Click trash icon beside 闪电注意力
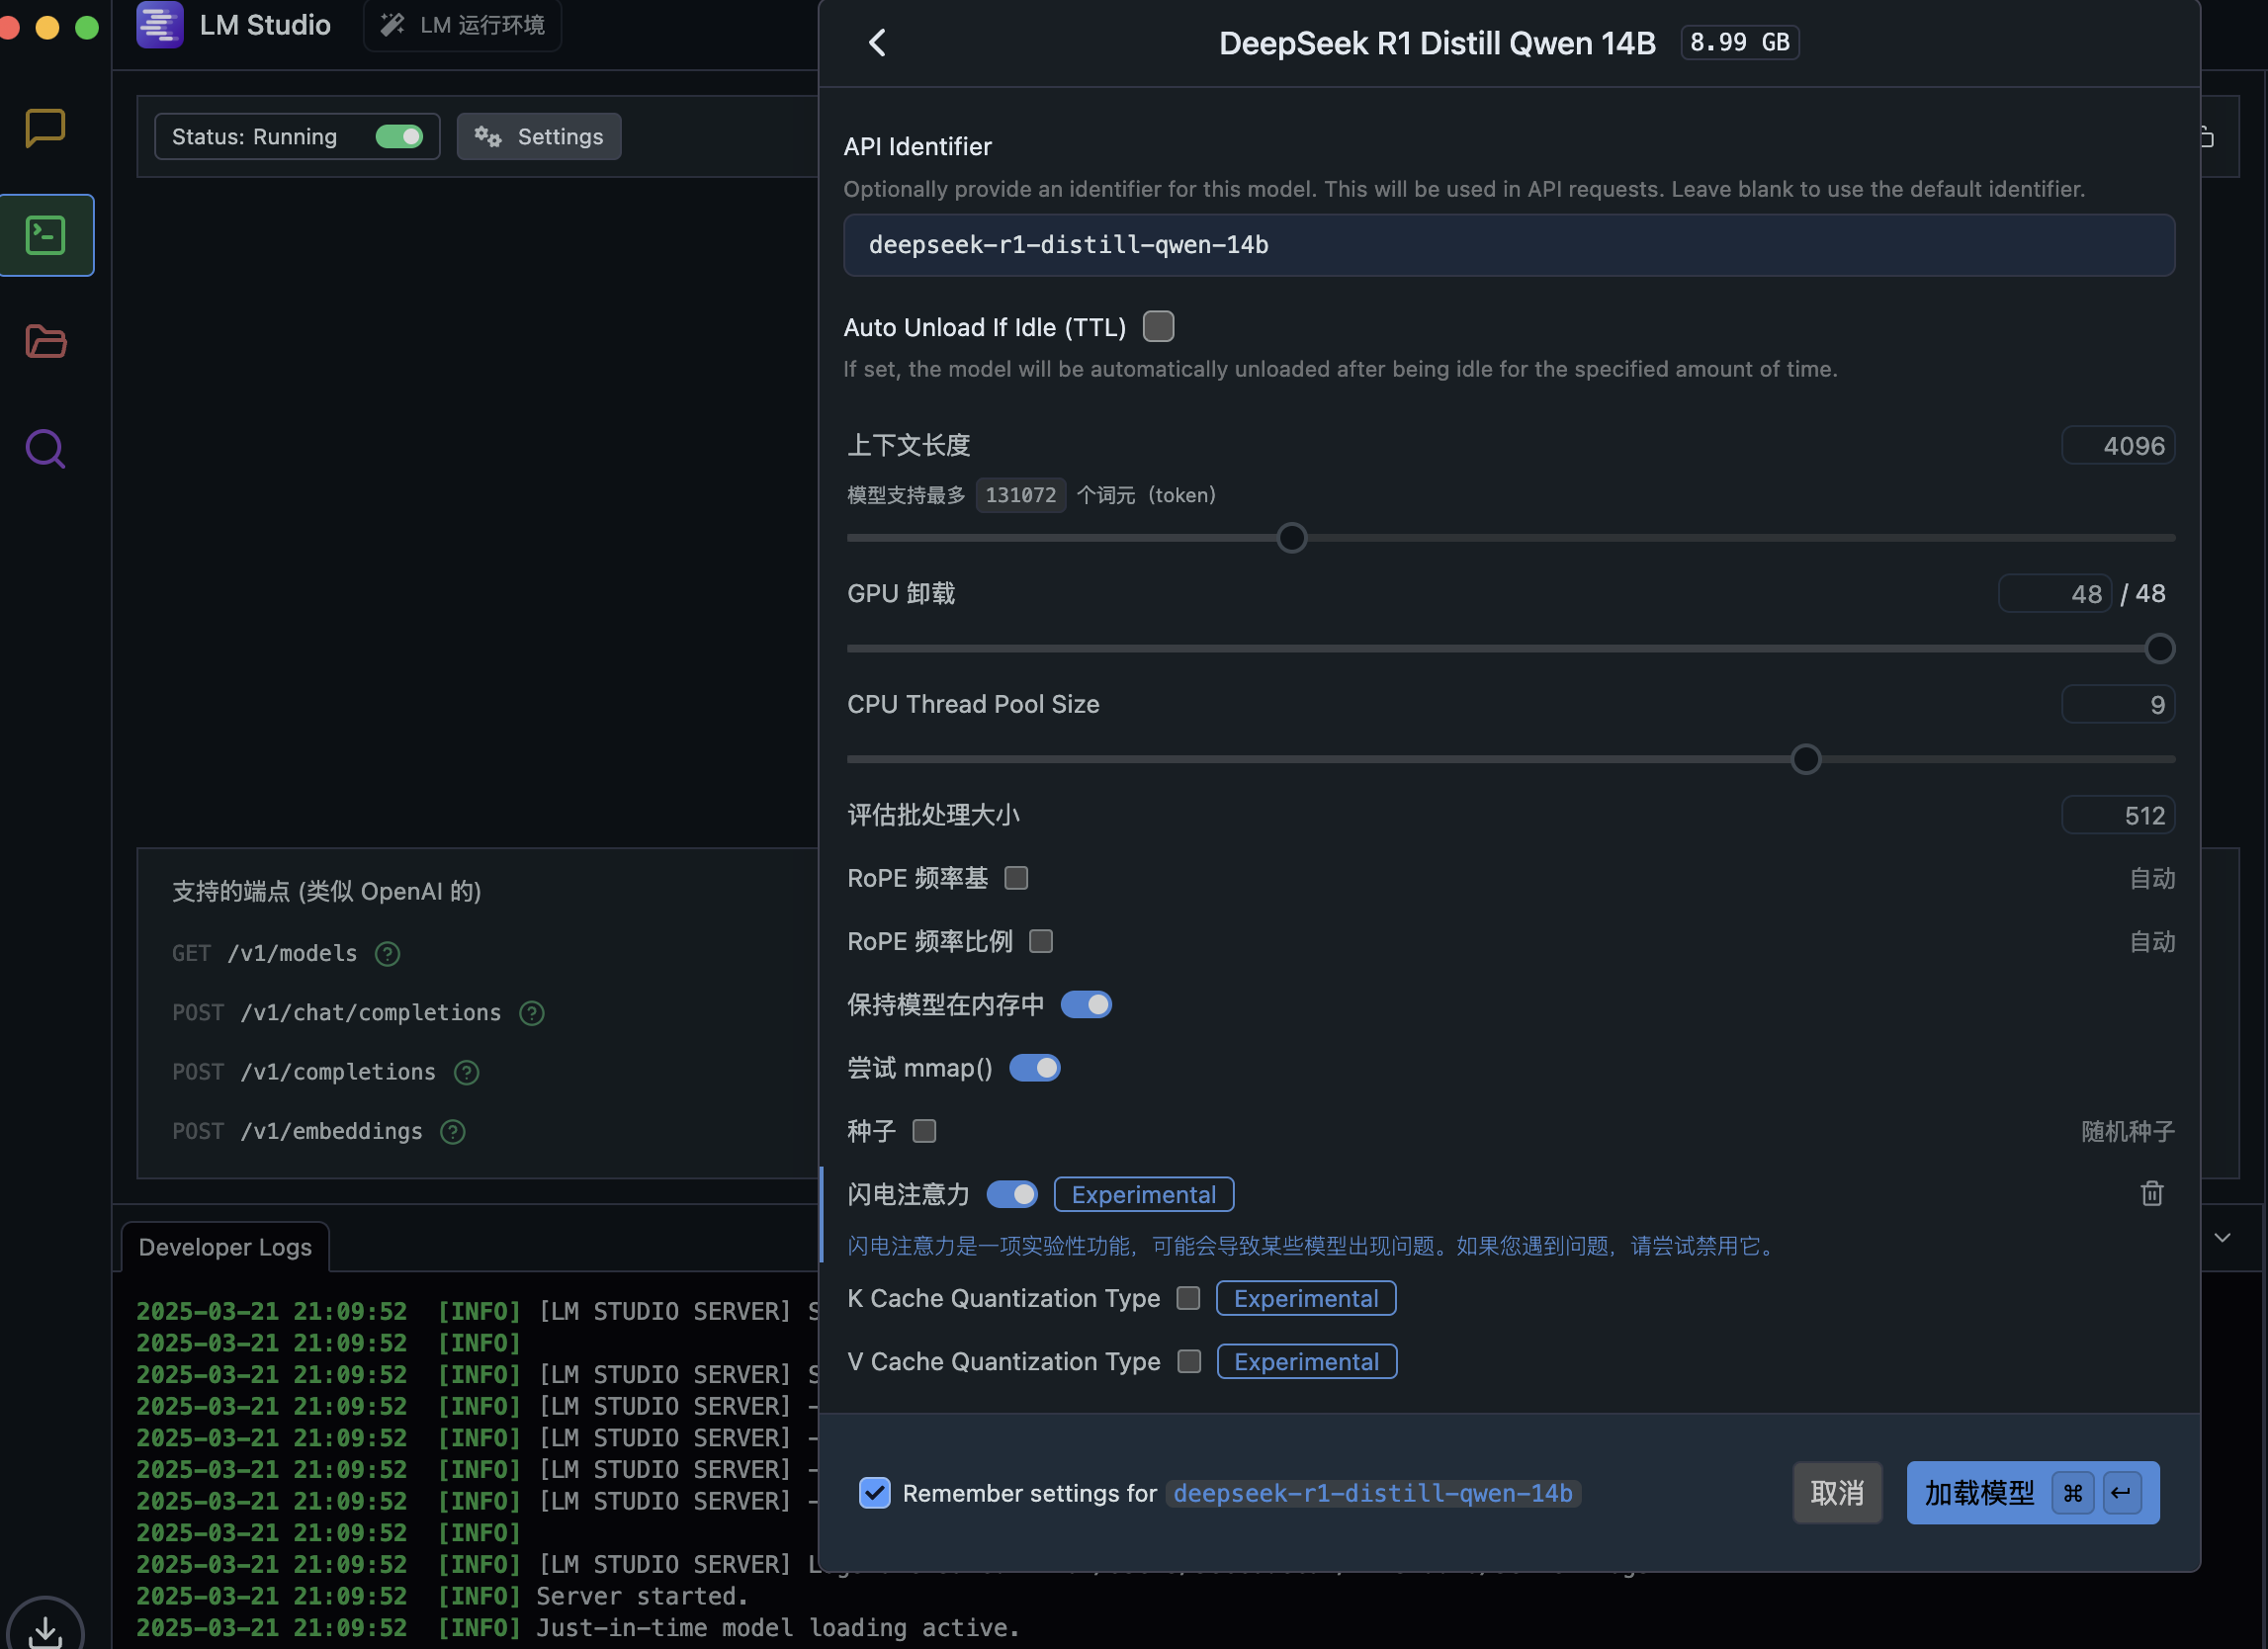Viewport: 2268px width, 1649px height. (x=2151, y=1193)
